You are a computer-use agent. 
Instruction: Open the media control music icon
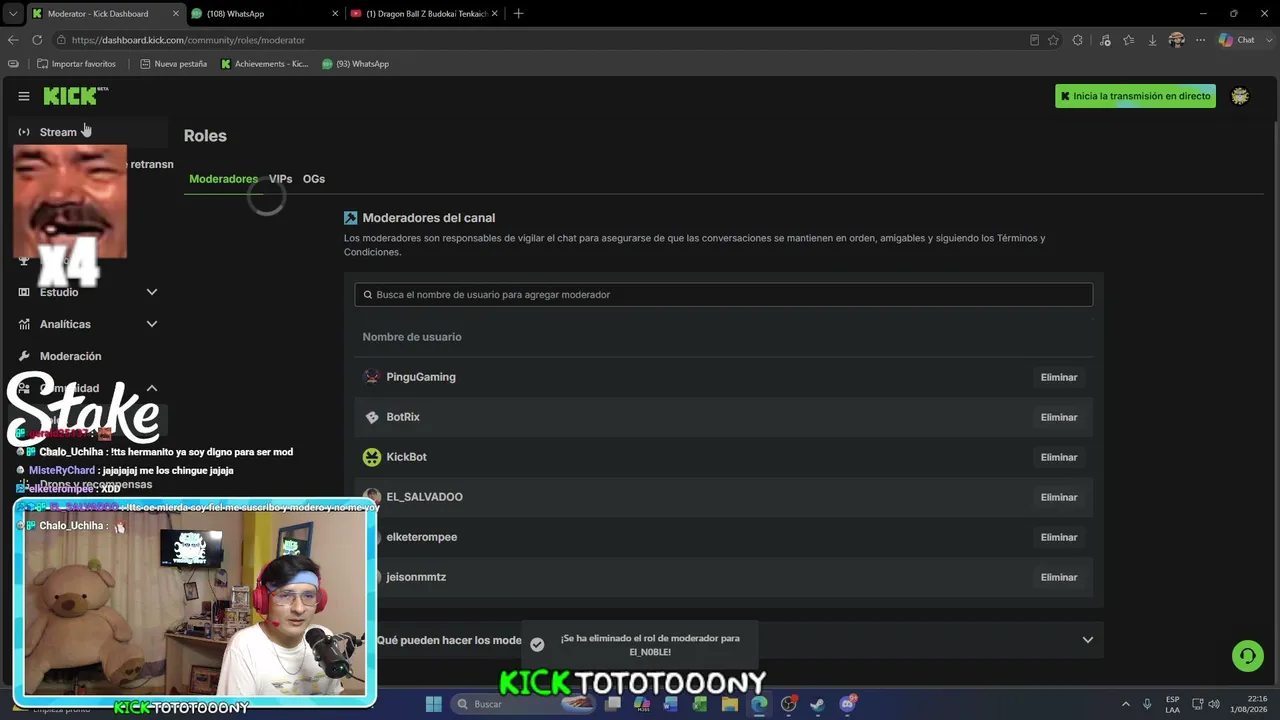pyautogui.click(x=1105, y=40)
